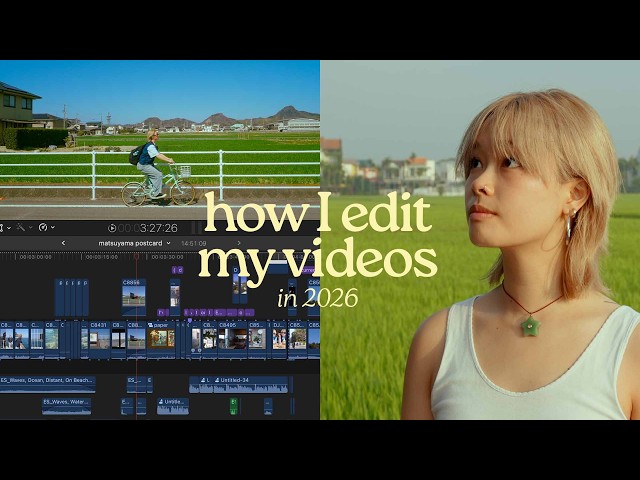Select the paper compound clip
The width and height of the screenshot is (640, 480).
(x=161, y=340)
